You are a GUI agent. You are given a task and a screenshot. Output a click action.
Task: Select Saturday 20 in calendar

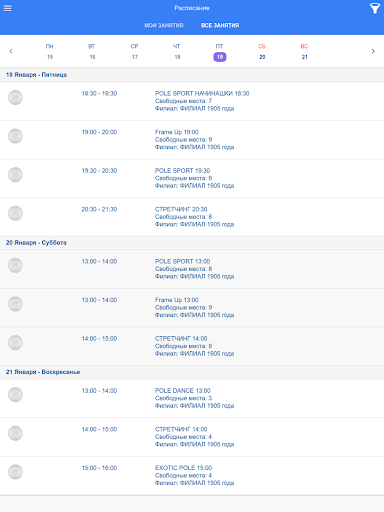pyautogui.click(x=262, y=52)
